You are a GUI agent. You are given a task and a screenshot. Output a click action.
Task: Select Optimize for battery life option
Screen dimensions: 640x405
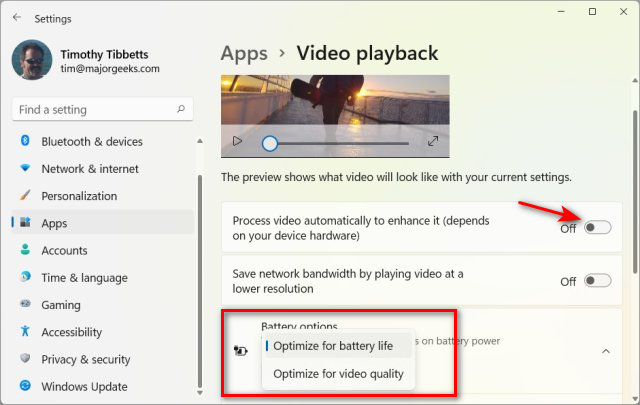tap(338, 346)
